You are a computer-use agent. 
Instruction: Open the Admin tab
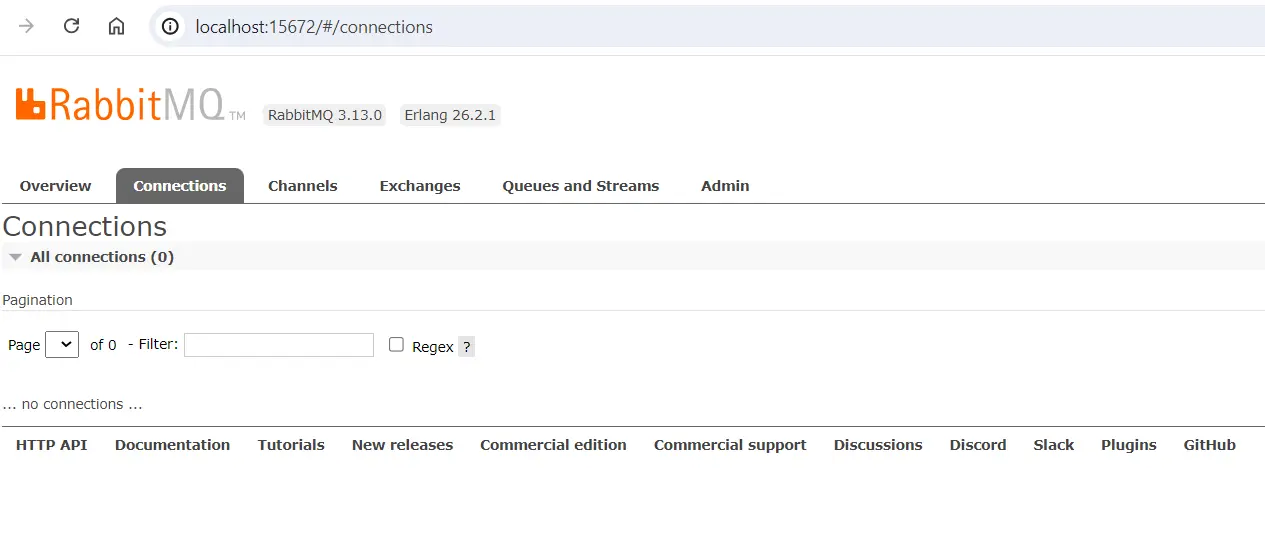[x=725, y=186]
